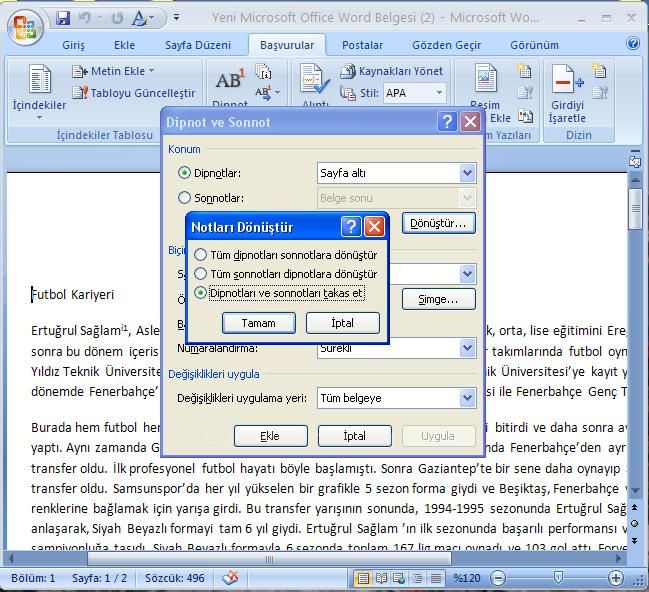
Task: Click the horizontal scrollbar thumb
Action: 269,559
